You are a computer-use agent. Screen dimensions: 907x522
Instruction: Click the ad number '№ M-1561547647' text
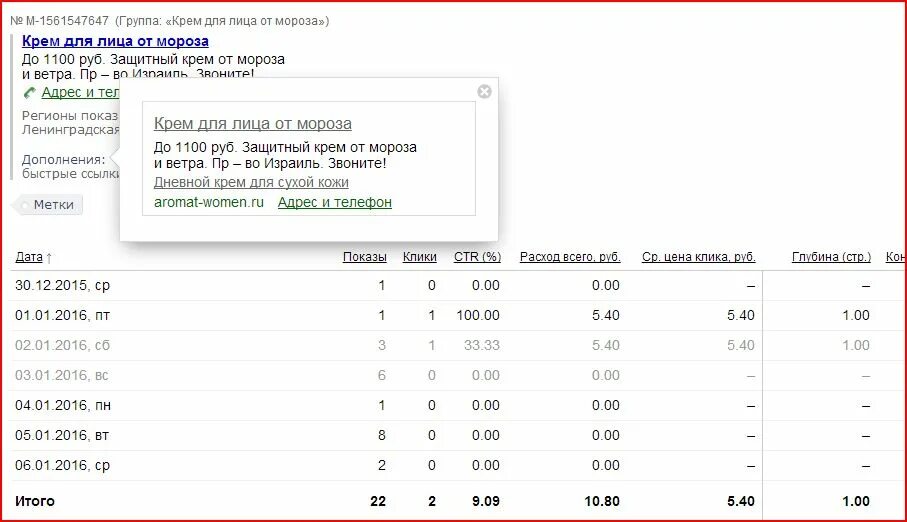(x=59, y=21)
